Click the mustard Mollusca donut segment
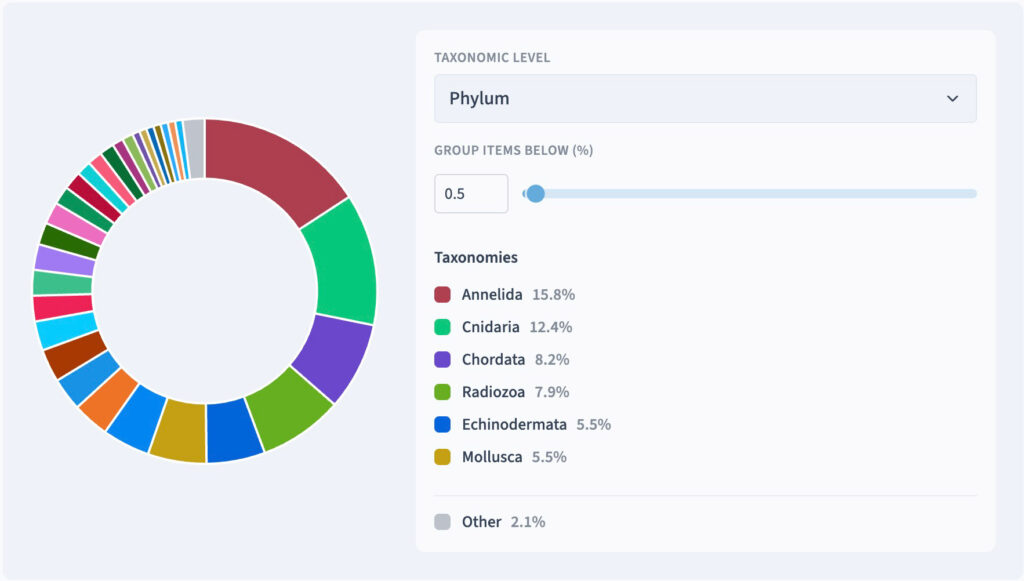This screenshot has height=581, width=1024. pyautogui.click(x=180, y=430)
